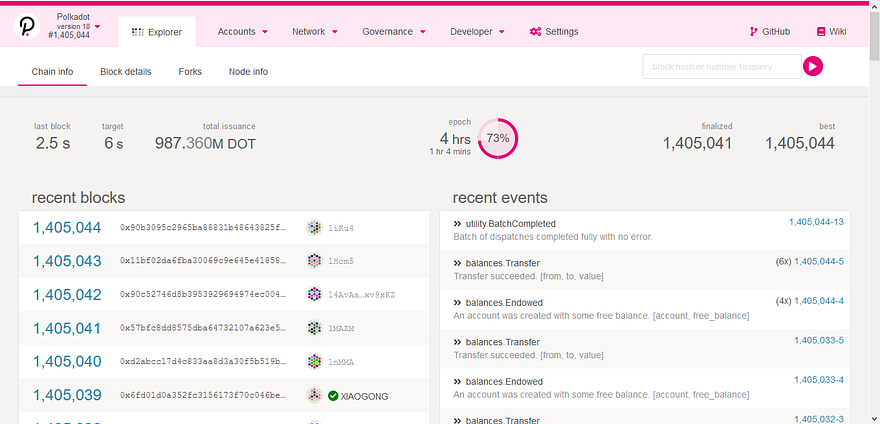Image resolution: width=880 pixels, height=424 pixels.
Task: Select the Chain info tab
Action: [x=52, y=72]
